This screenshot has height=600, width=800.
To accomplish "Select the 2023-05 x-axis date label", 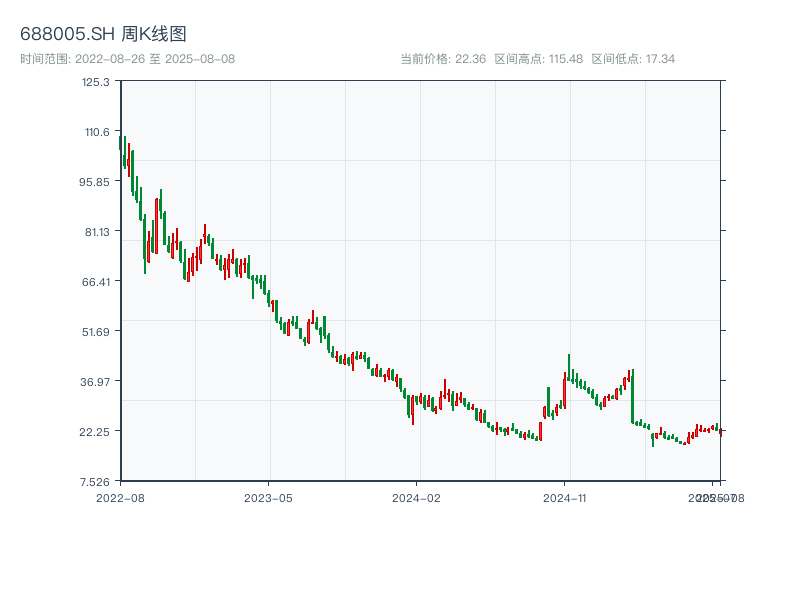I will click(x=268, y=497).
